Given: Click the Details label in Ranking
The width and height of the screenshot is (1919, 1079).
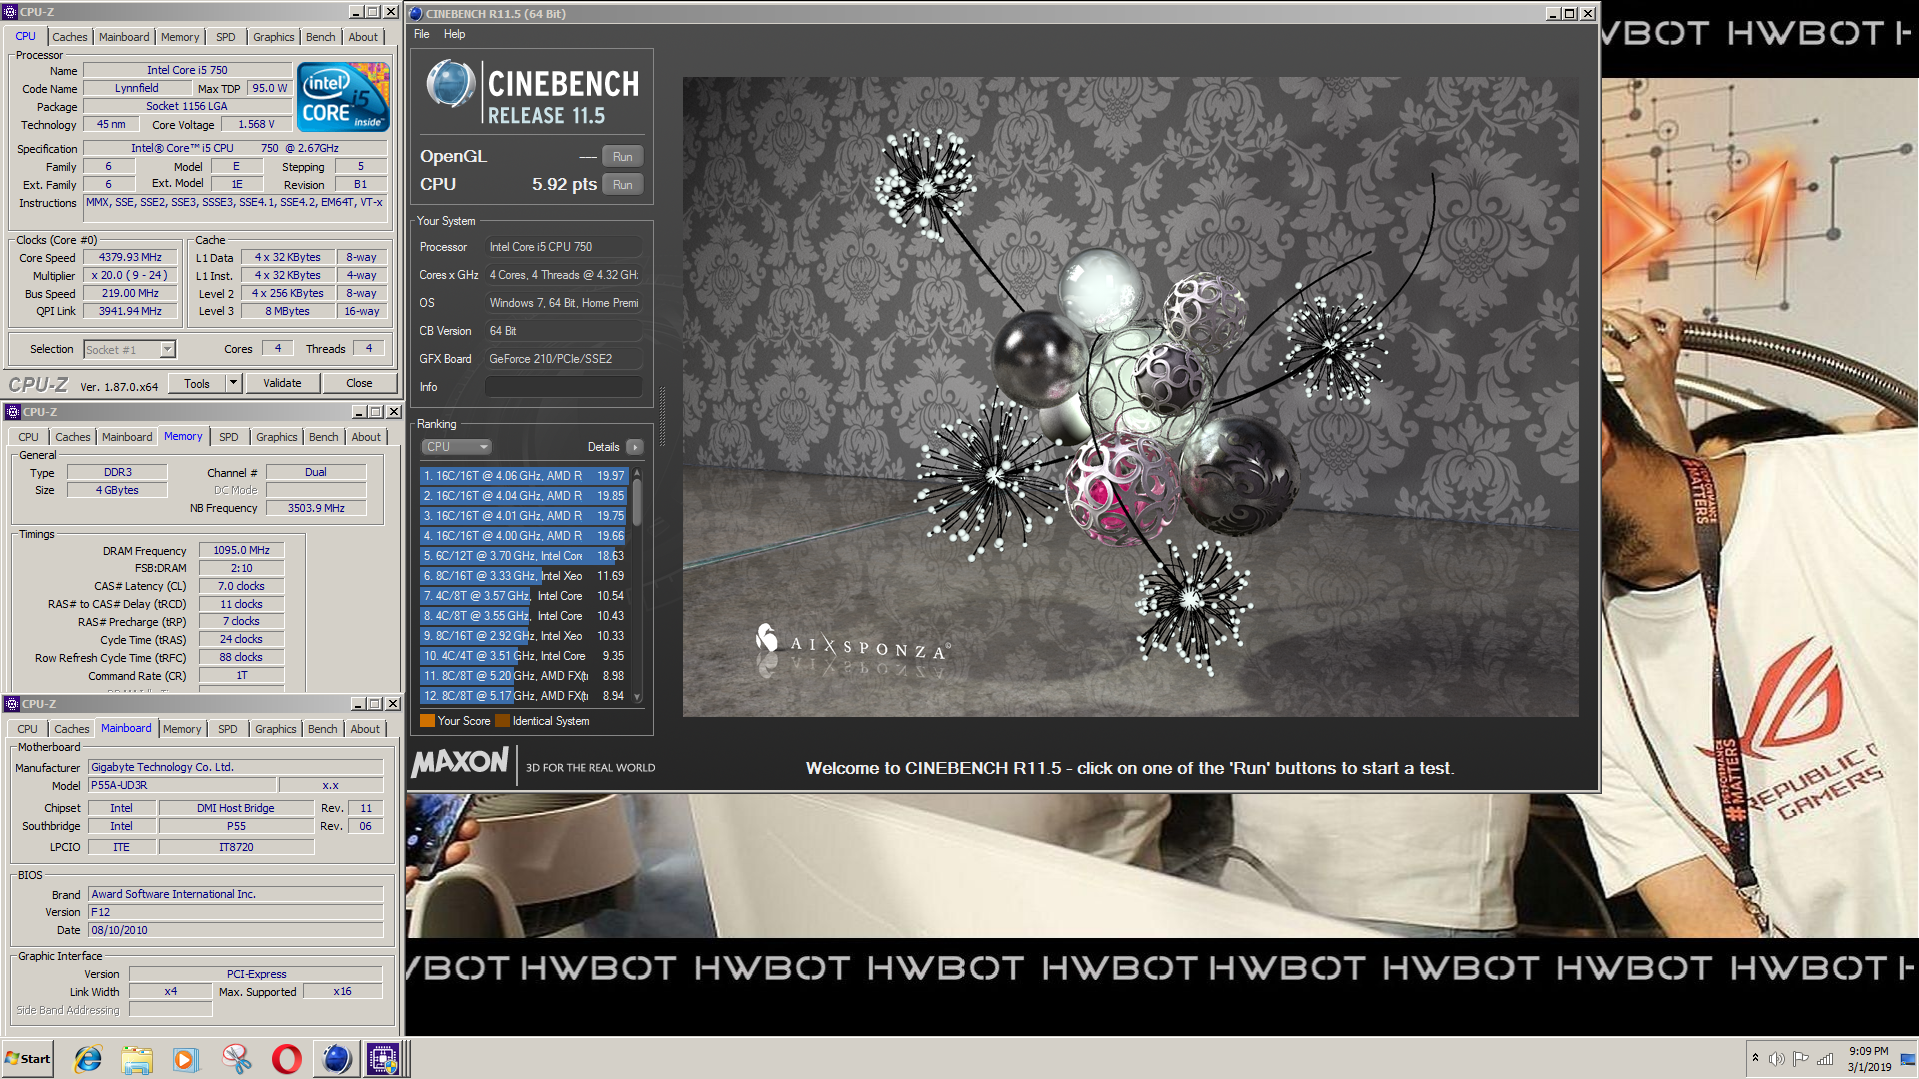Looking at the screenshot, I should pyautogui.click(x=603, y=447).
